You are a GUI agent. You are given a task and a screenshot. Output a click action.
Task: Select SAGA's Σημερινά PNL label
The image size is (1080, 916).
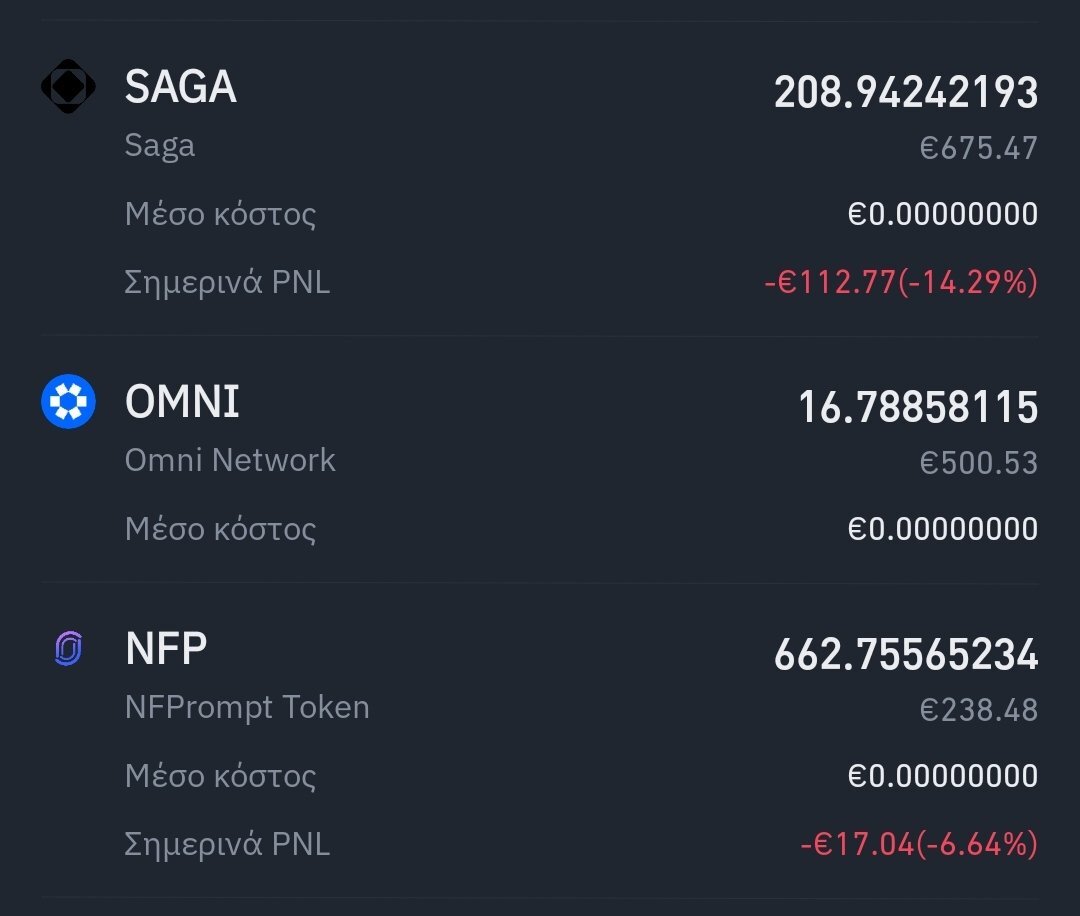pyautogui.click(x=227, y=282)
